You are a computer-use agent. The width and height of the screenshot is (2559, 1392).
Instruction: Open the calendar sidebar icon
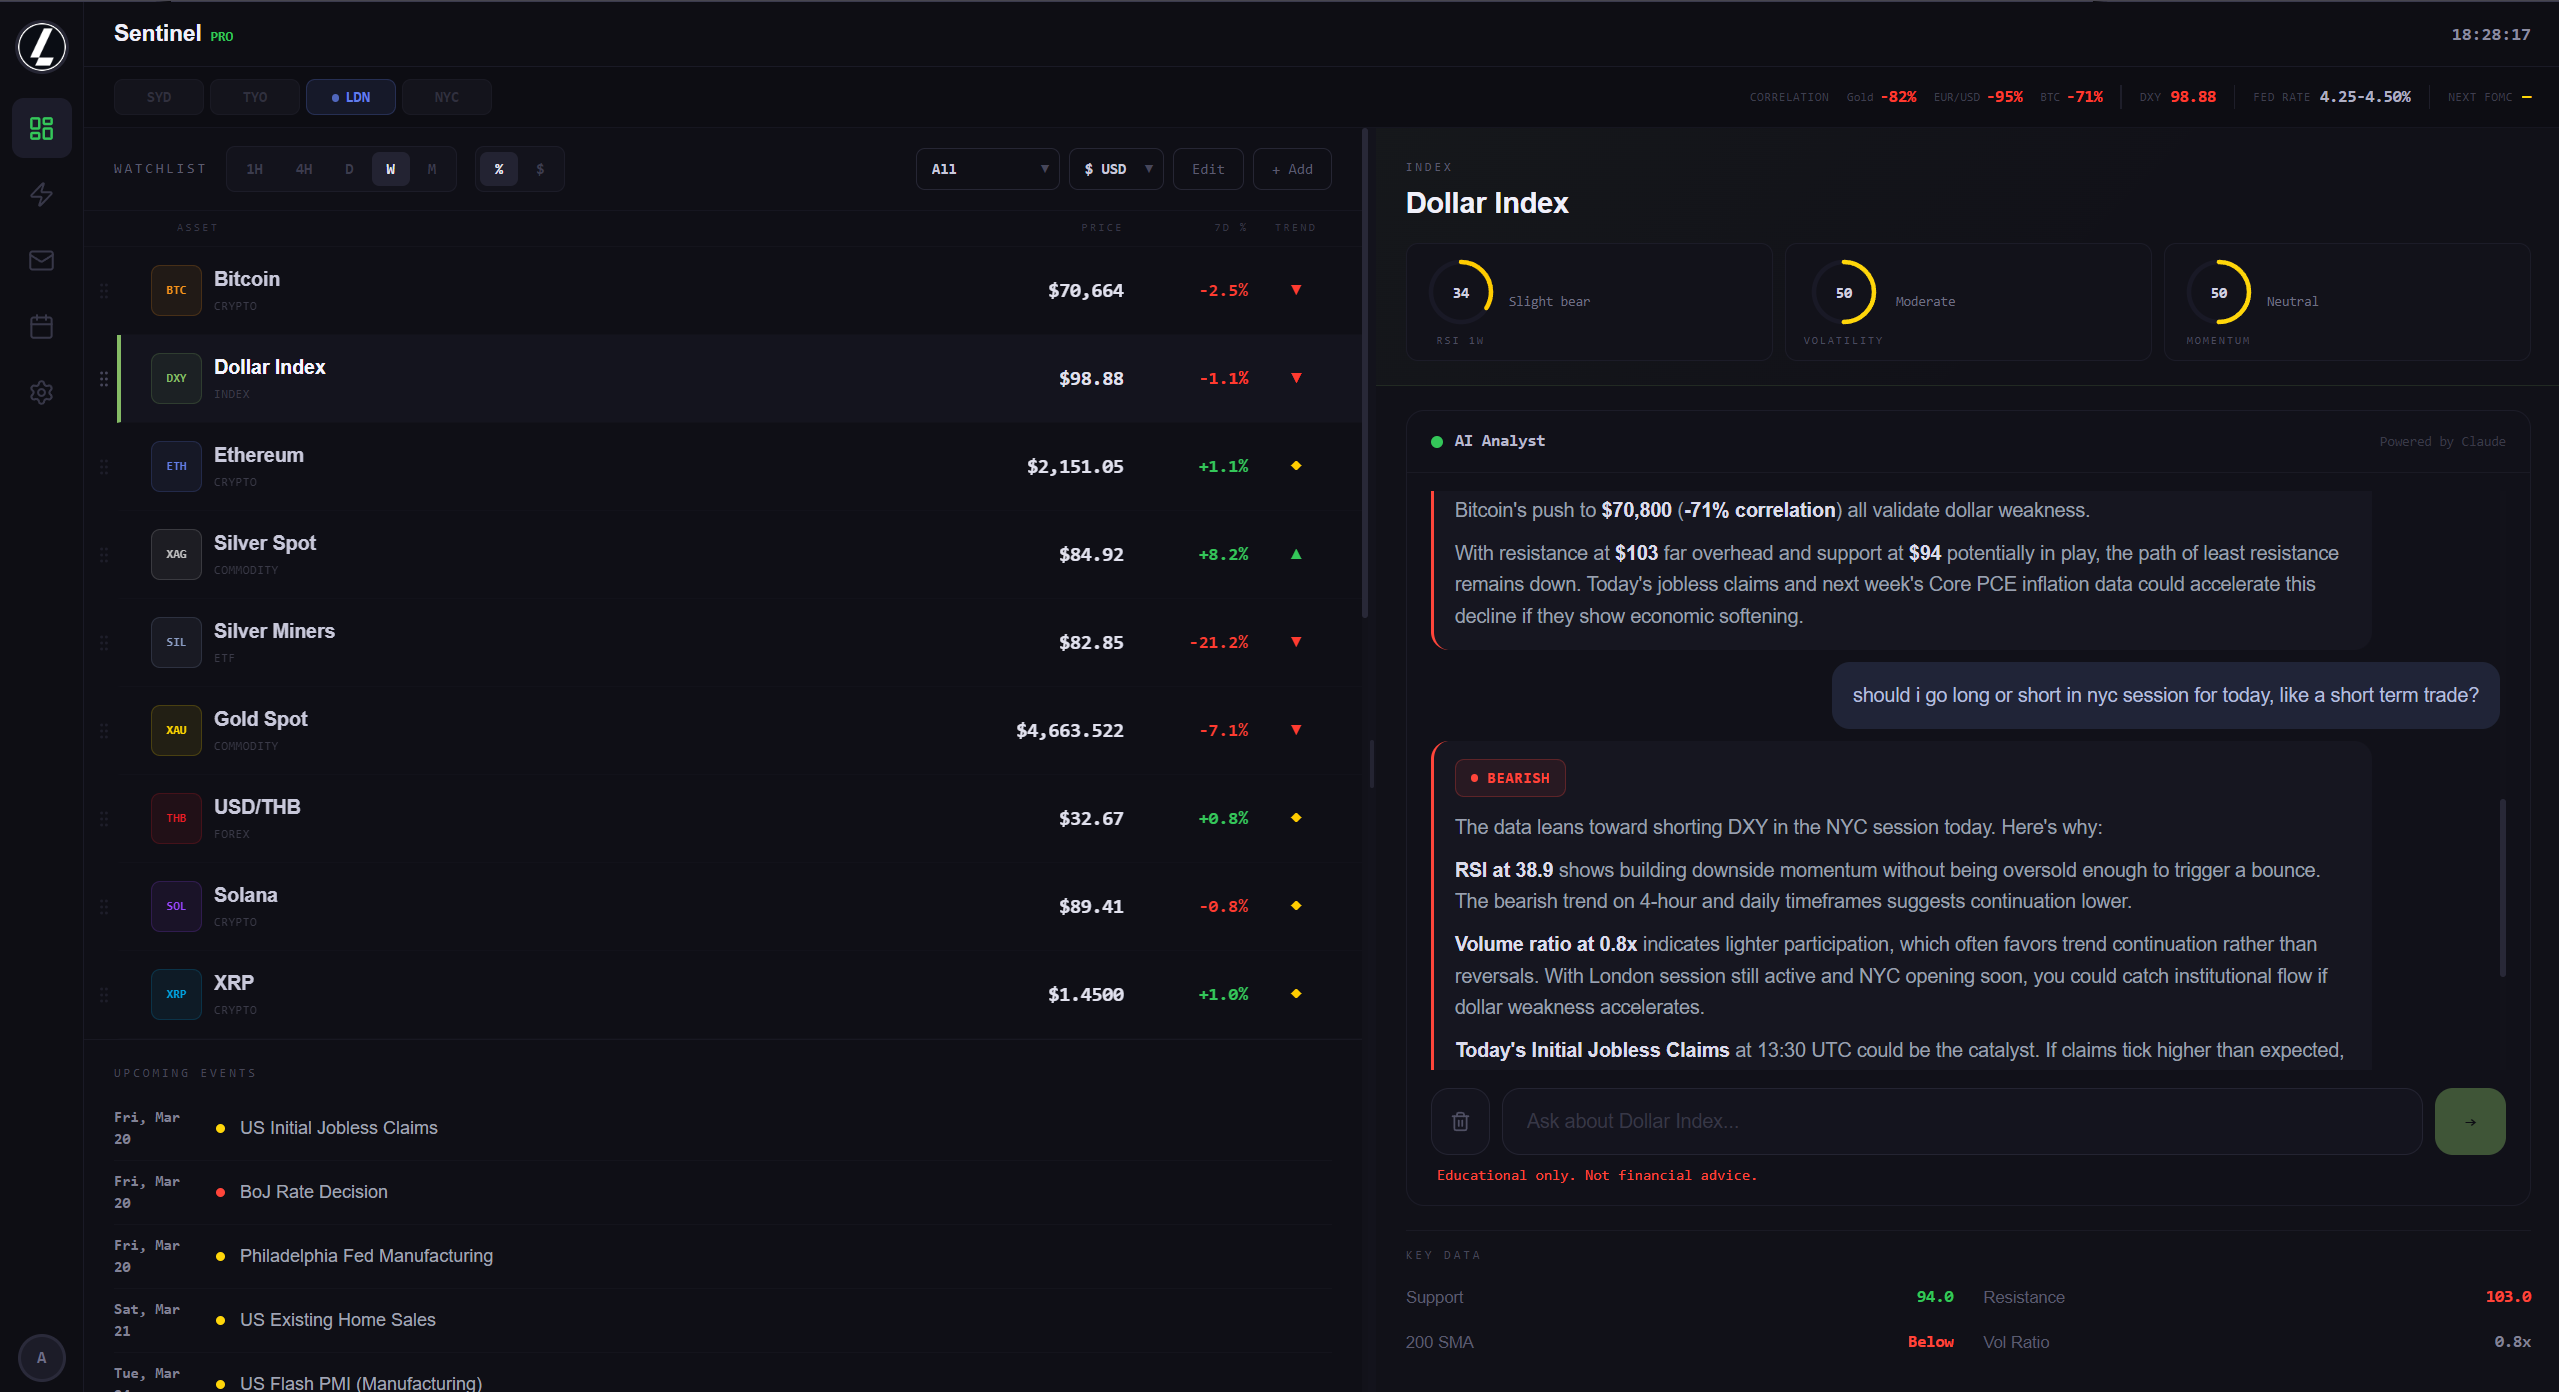point(41,326)
